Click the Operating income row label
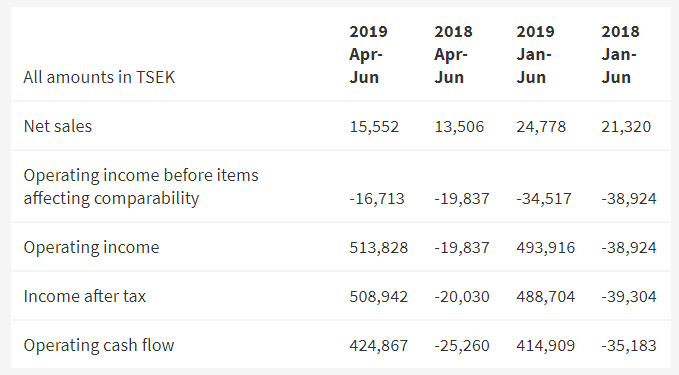 click(91, 247)
